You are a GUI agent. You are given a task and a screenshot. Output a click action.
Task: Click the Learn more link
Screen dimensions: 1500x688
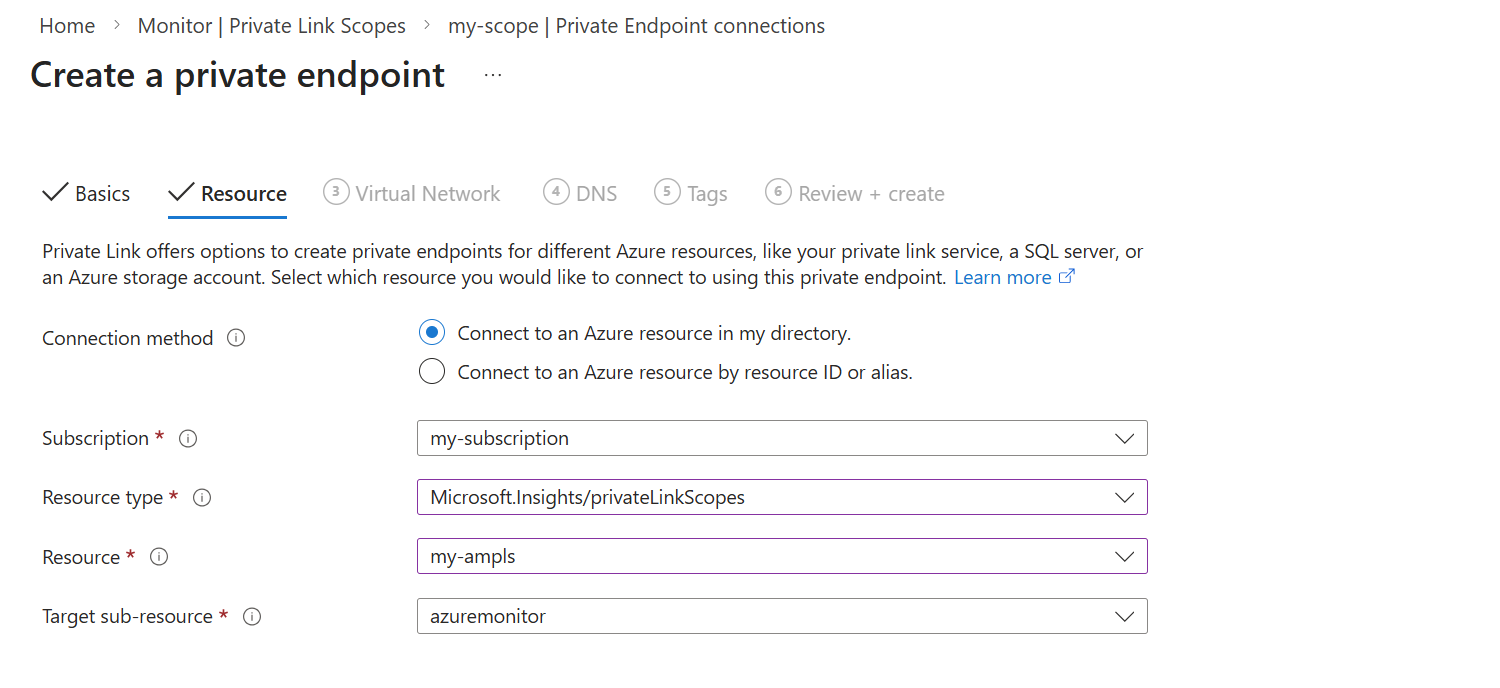pos(1003,277)
